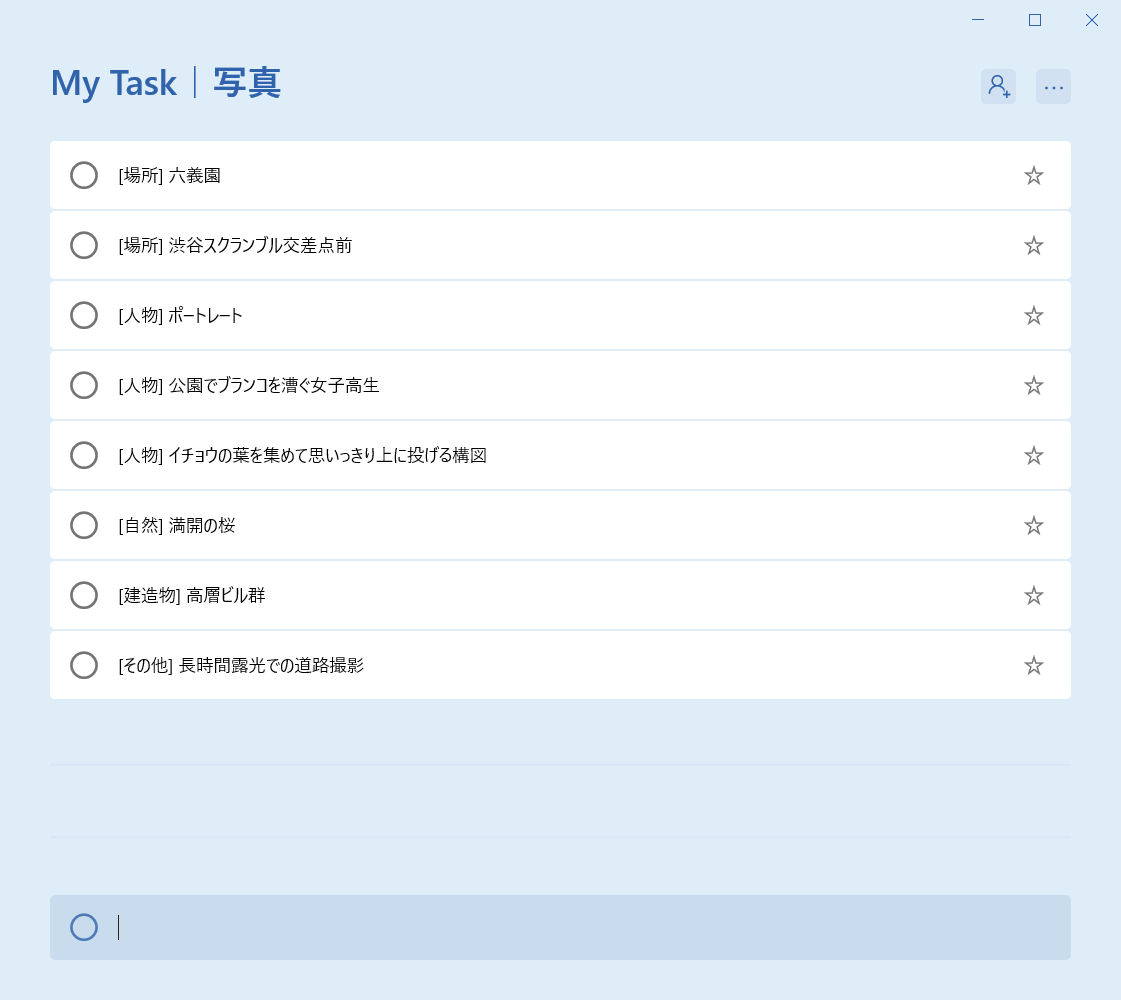This screenshot has width=1121, height=1000.
Task: Mark 渋谷スクランブル交差点前 task as important
Action: [x=1033, y=246]
